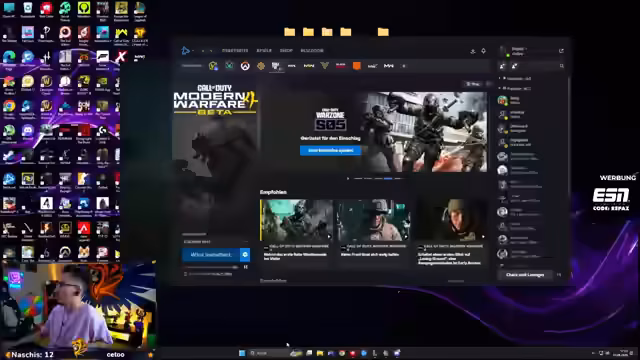
Task: Open game settings gear beside blue button
Action: pyautogui.click(x=245, y=255)
